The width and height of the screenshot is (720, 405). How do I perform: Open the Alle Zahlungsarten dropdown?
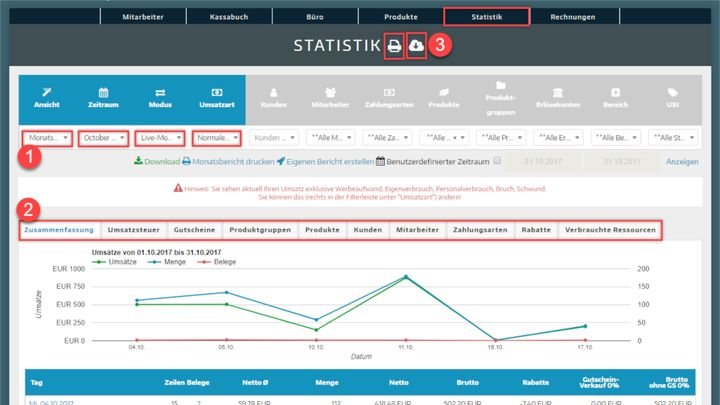coord(387,138)
